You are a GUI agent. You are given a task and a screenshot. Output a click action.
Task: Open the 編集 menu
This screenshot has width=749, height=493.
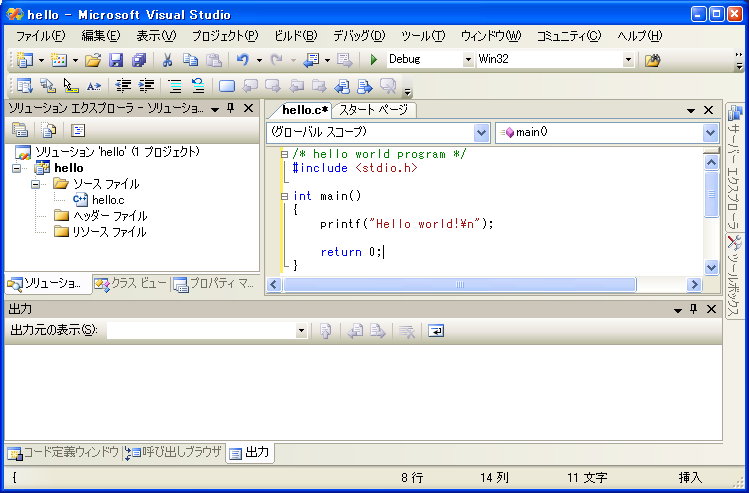(x=101, y=36)
